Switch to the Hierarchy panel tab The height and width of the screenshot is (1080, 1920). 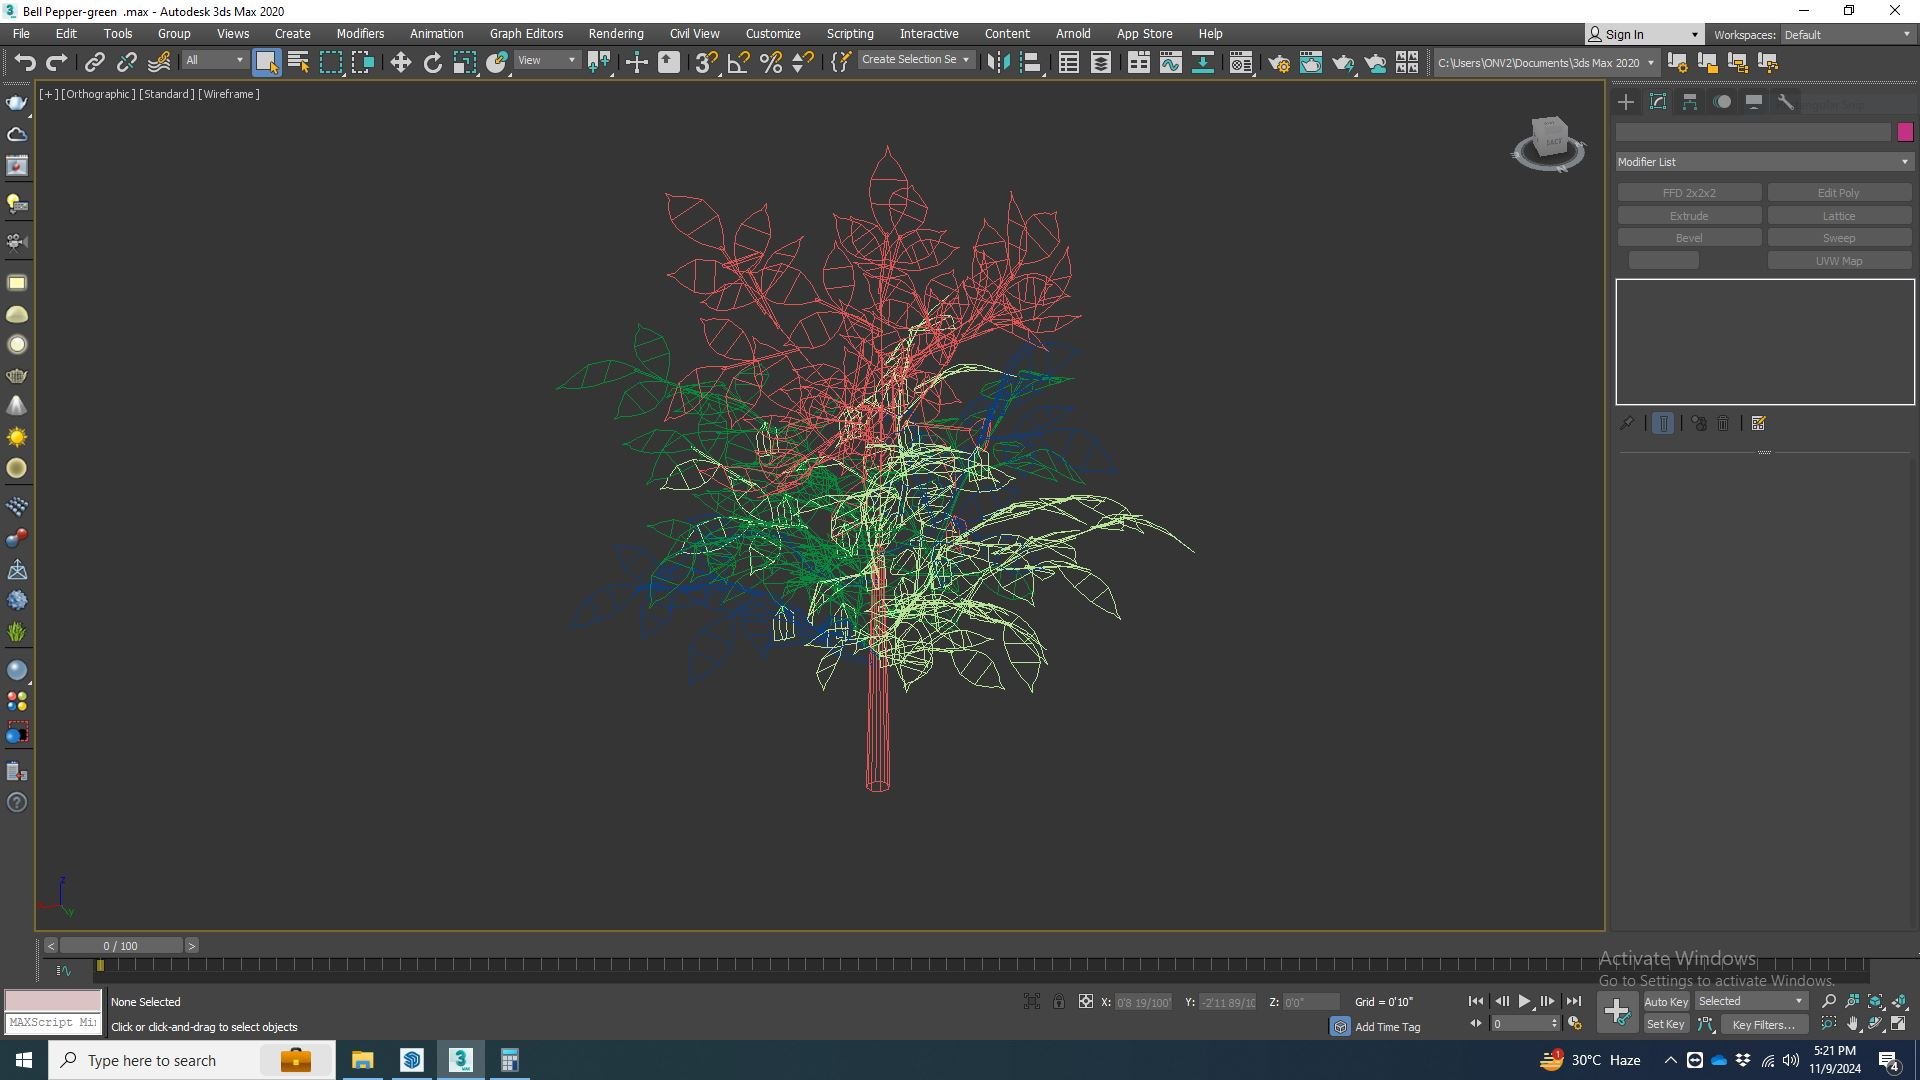tap(1690, 102)
